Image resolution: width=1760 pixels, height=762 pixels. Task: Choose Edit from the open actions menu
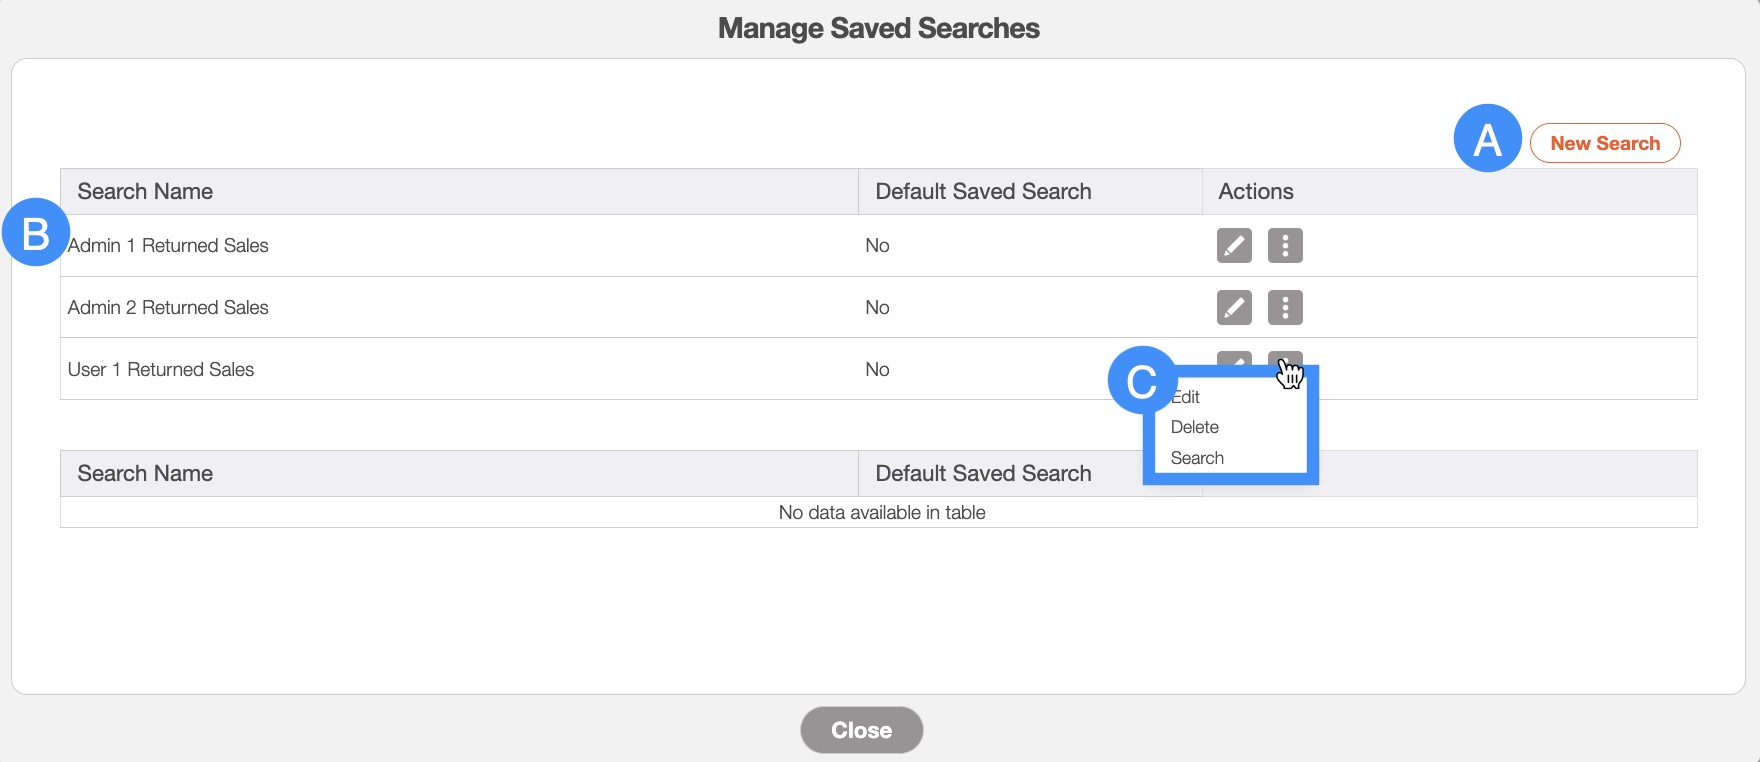pyautogui.click(x=1188, y=397)
